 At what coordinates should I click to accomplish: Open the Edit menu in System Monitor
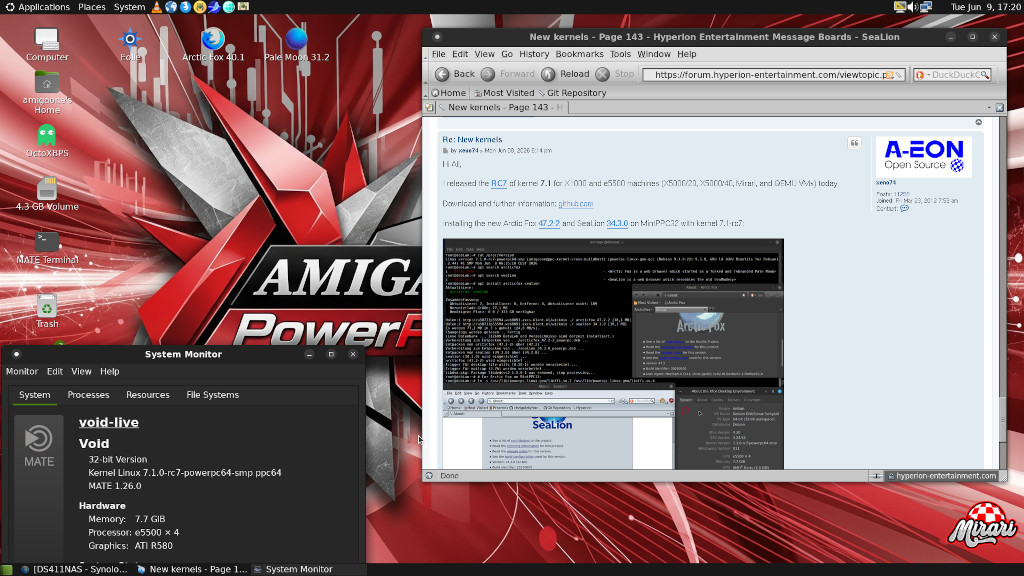coord(54,372)
